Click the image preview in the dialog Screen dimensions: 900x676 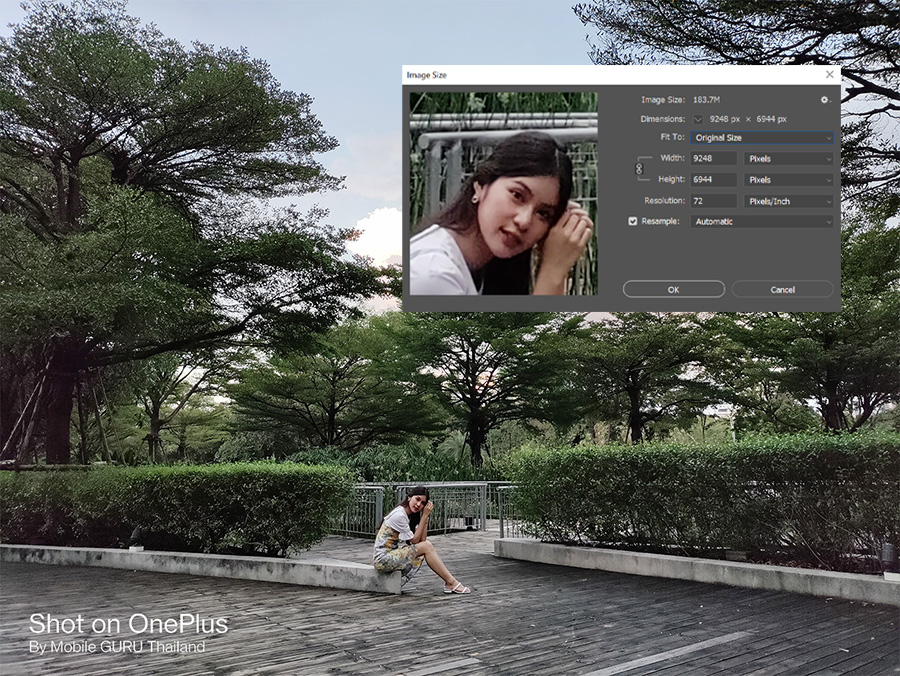coord(503,193)
